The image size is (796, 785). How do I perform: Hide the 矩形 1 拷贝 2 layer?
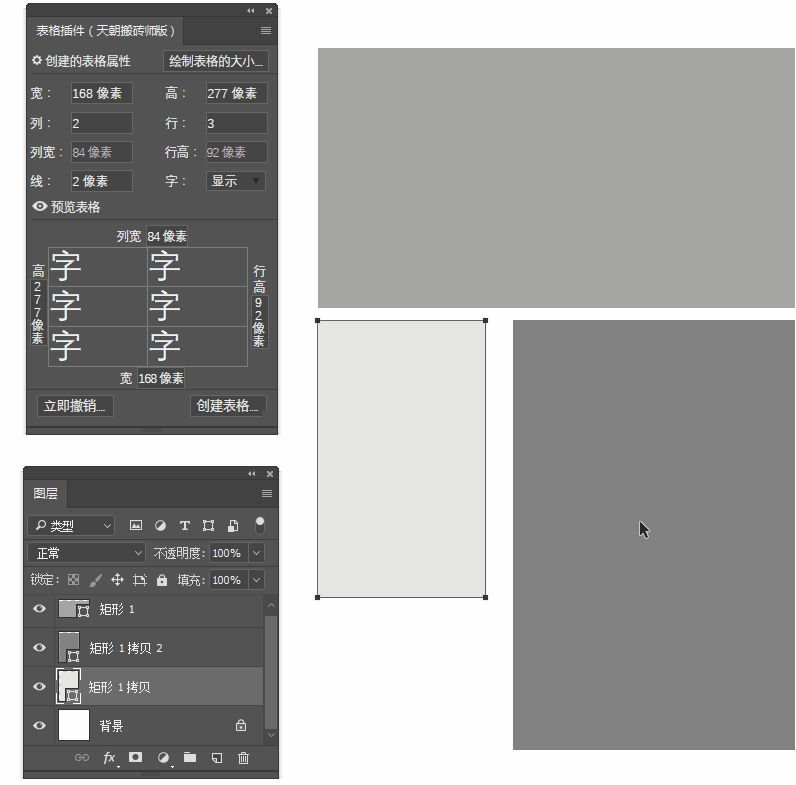click(39, 647)
